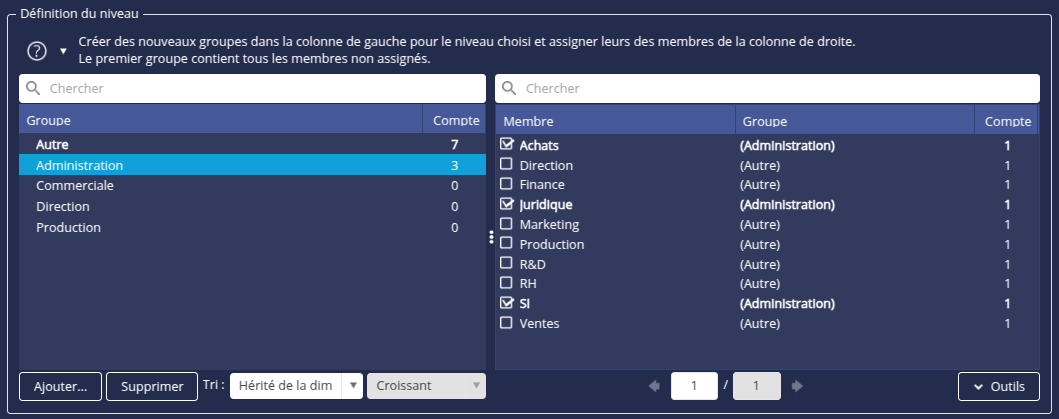Click the right search magnifier icon
This screenshot has width=1059, height=419.
point(510,89)
